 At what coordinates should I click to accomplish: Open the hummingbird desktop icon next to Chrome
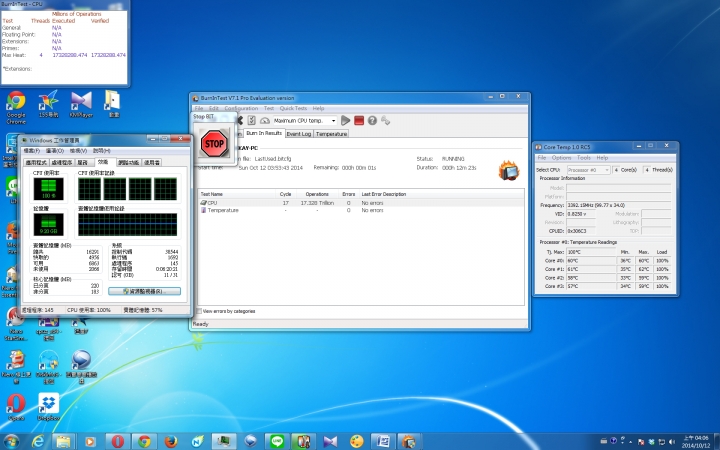pyautogui.click(x=48, y=104)
